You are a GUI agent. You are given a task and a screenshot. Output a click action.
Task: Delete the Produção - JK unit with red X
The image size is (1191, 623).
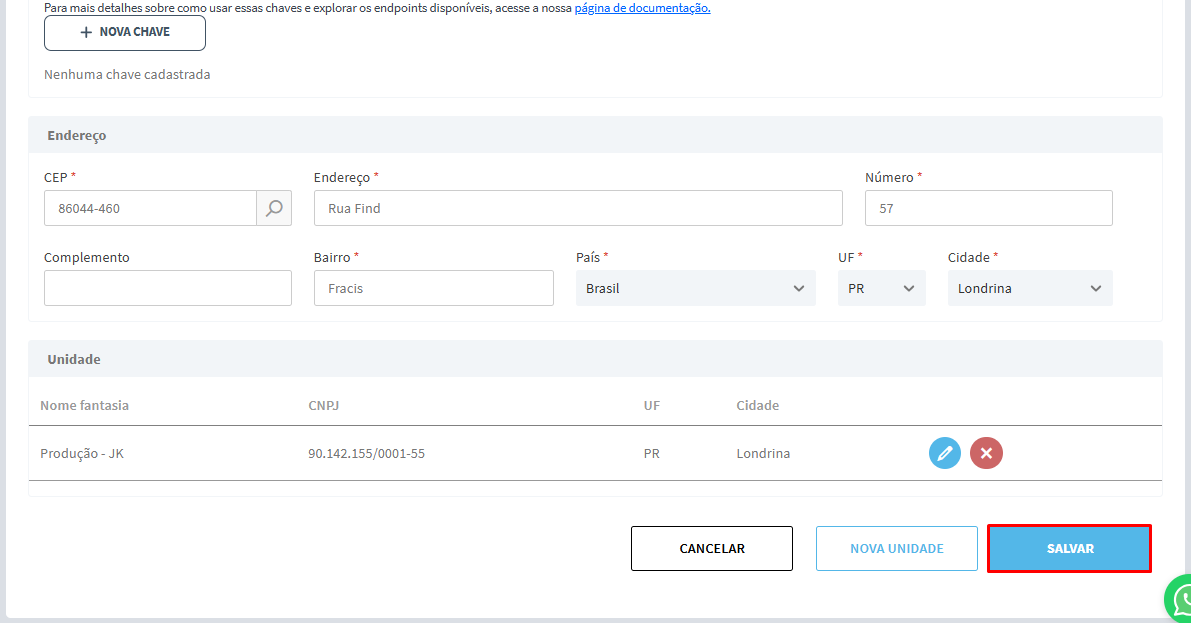(986, 453)
